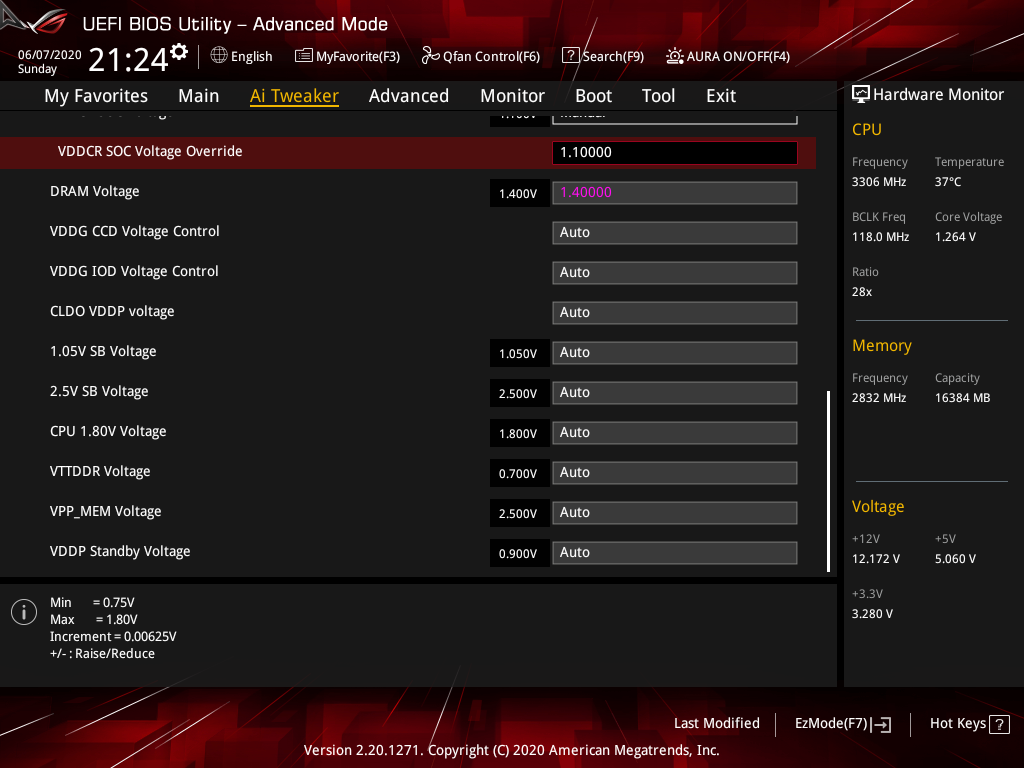Image resolution: width=1024 pixels, height=768 pixels.
Task: Click the memory capacity 16384 MB value
Action: [x=962, y=398]
